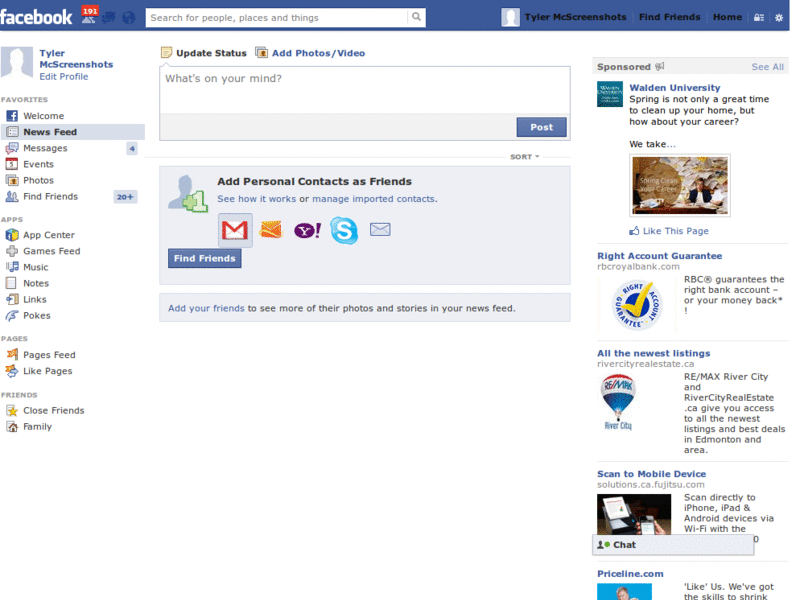
Task: Open privacy shortcuts lock icon
Action: pos(759,17)
